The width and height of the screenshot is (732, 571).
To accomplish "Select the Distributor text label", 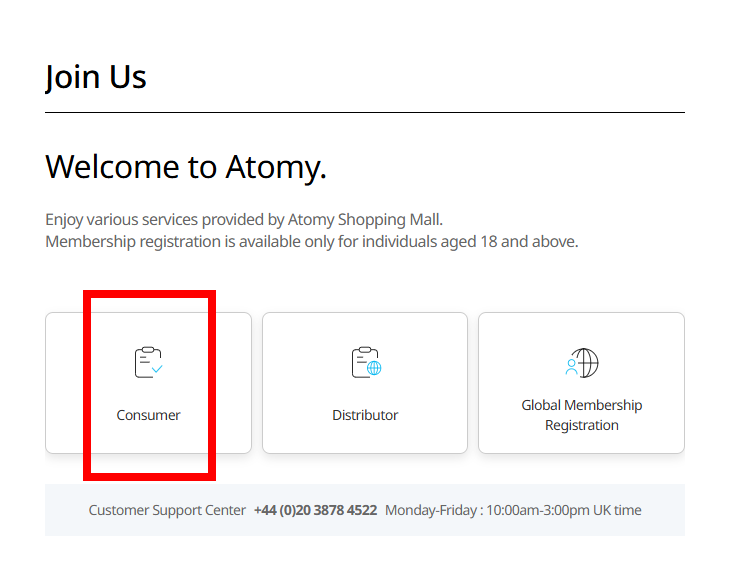I will click(365, 415).
